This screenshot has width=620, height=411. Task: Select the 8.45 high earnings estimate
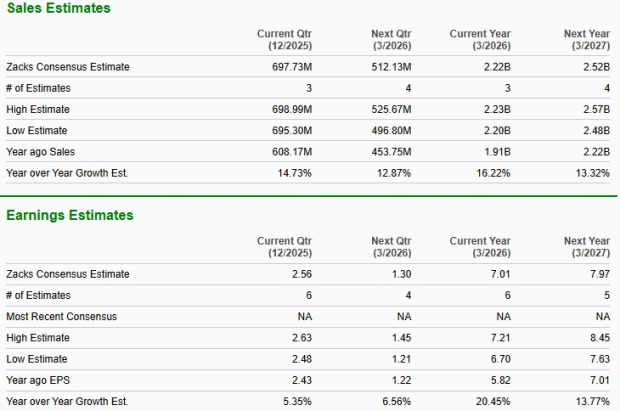tap(600, 338)
